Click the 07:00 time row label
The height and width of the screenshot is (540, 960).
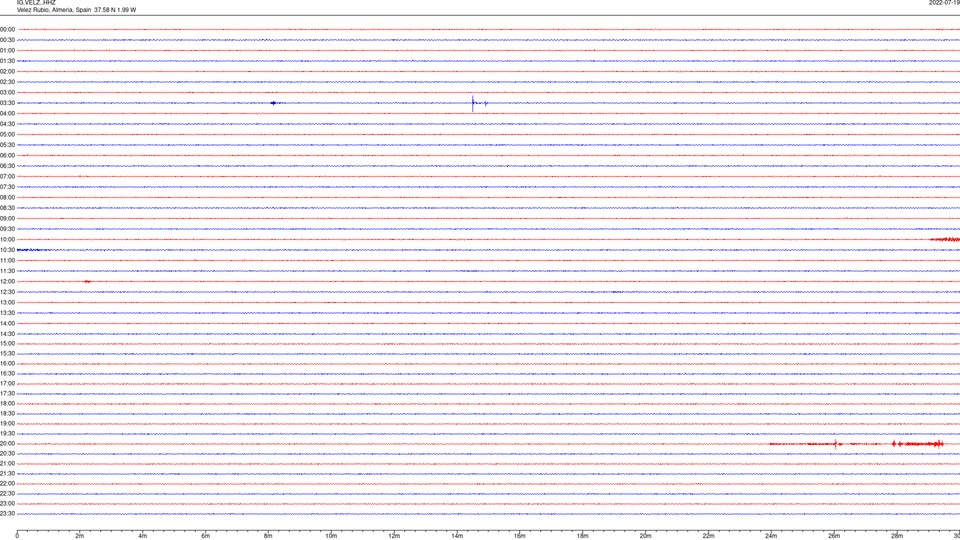(7, 176)
